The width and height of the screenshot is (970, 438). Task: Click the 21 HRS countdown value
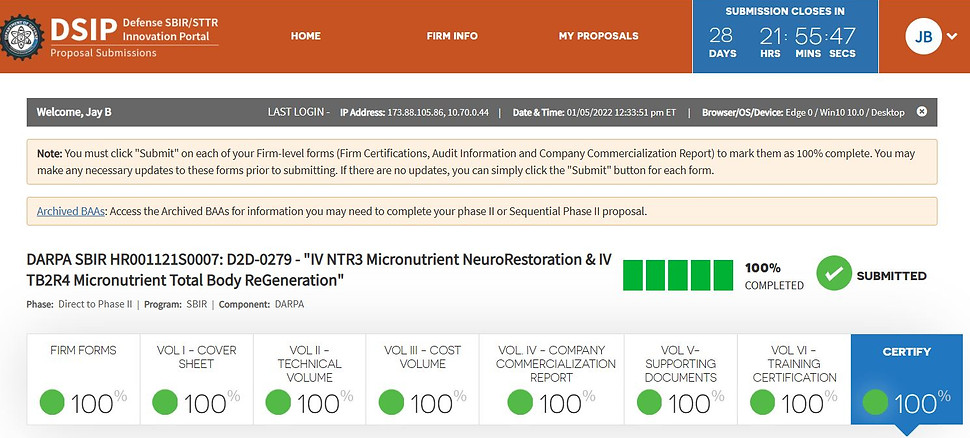[770, 42]
